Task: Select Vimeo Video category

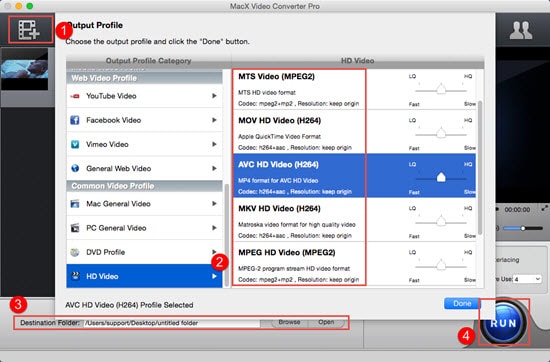Action: point(144,144)
